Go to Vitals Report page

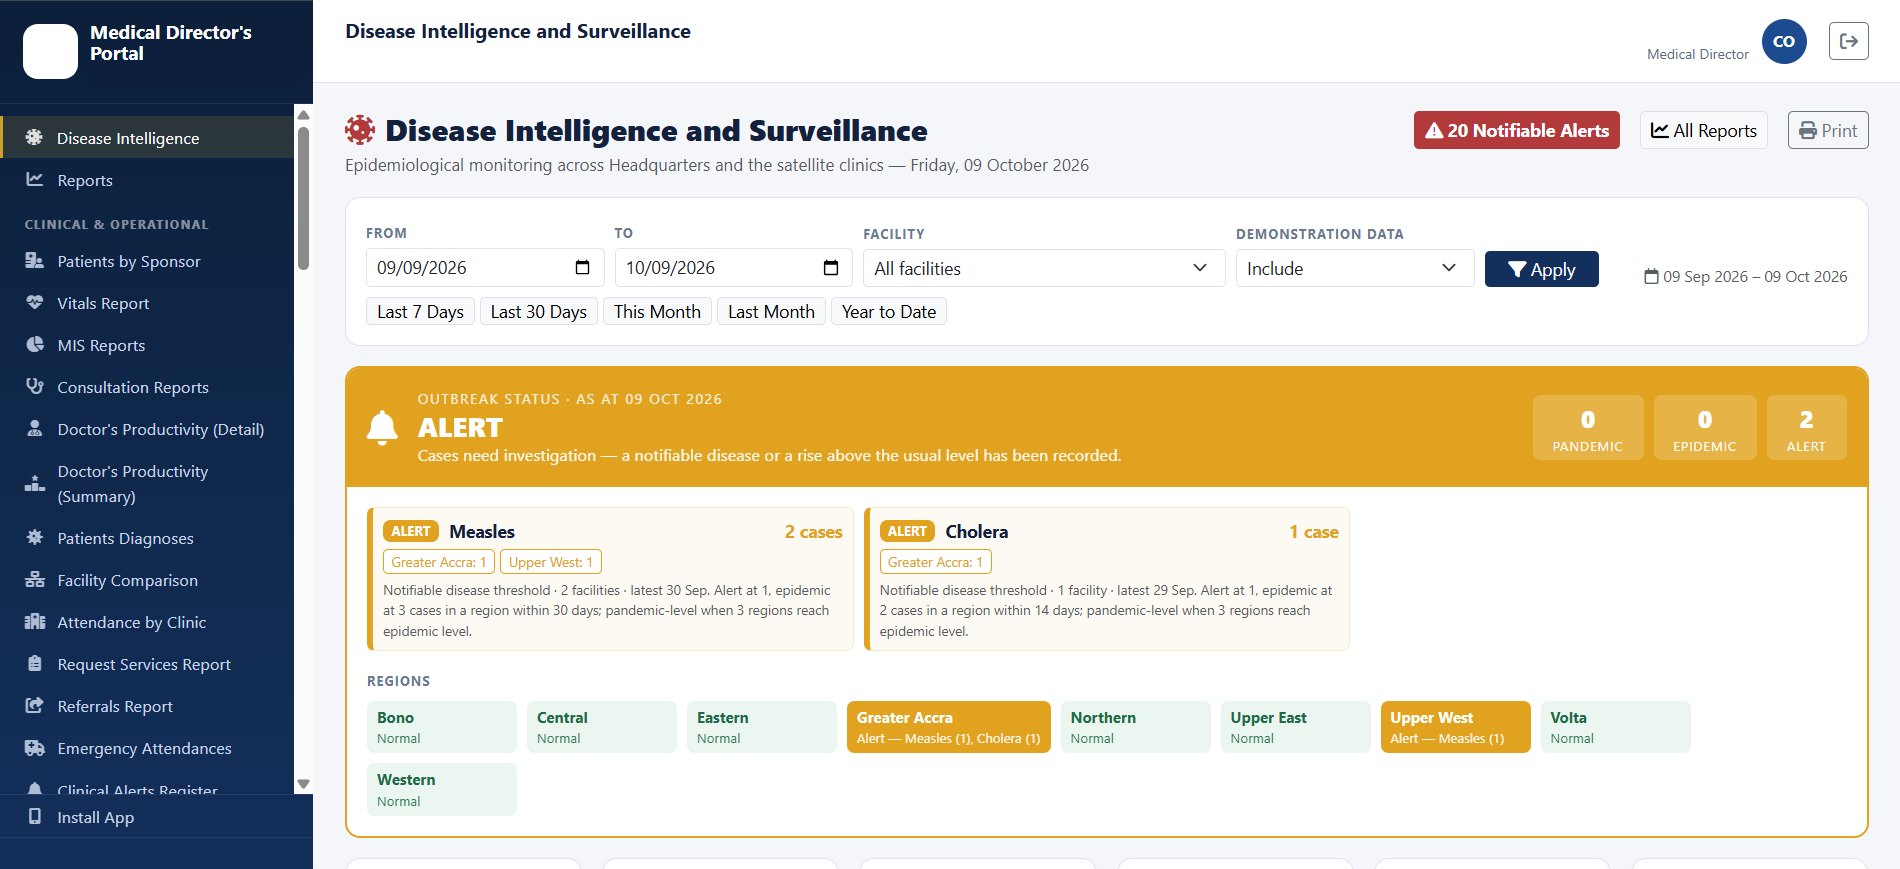click(x=147, y=303)
